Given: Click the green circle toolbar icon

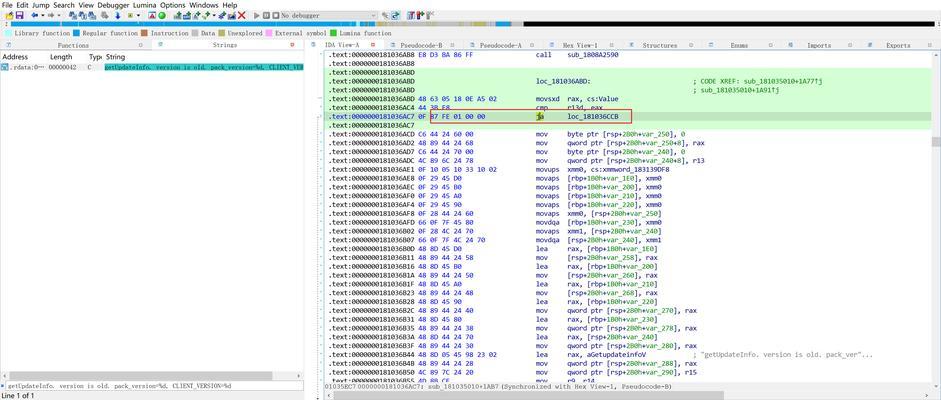Looking at the screenshot, I should 161,15.
